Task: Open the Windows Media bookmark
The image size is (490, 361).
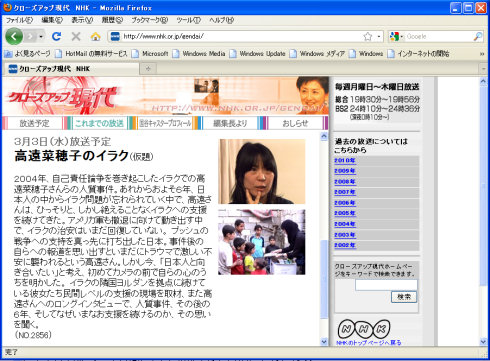Action: [x=199, y=53]
